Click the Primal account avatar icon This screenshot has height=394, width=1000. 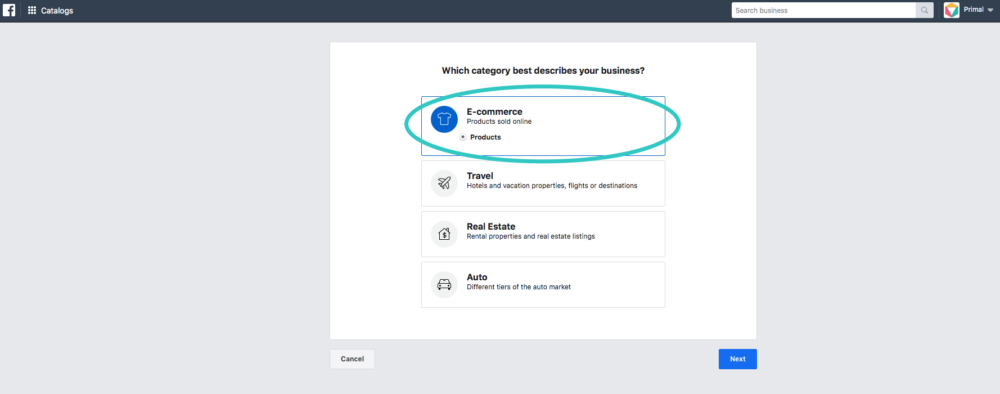click(952, 10)
